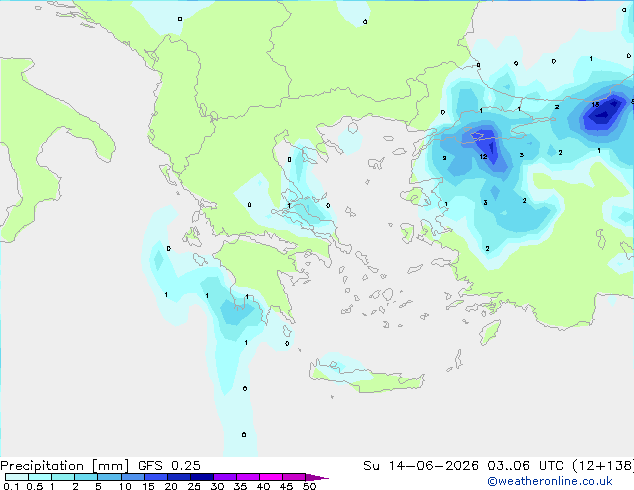
Task: Select the 'GFS 0.25' model label
Action: 169,466
